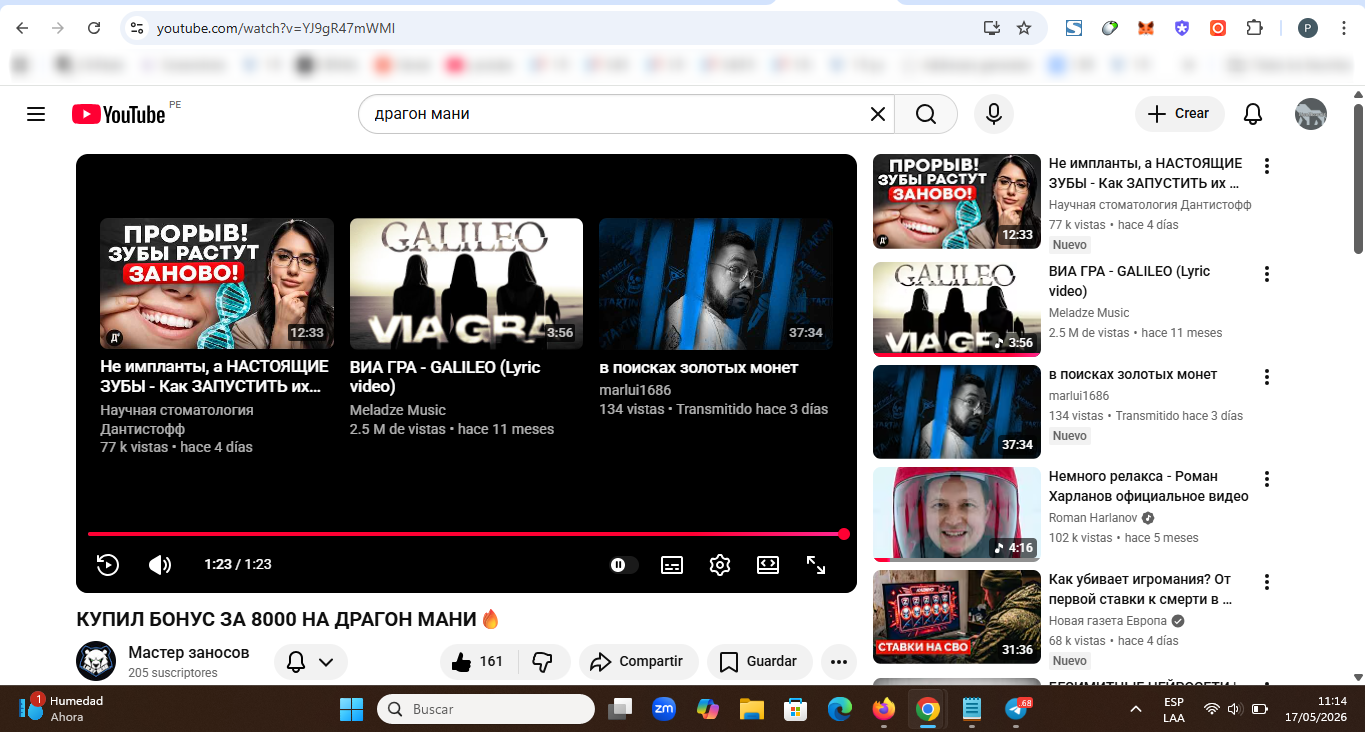
Task: Click sidebar channel name Meladze Music
Action: click(1089, 313)
